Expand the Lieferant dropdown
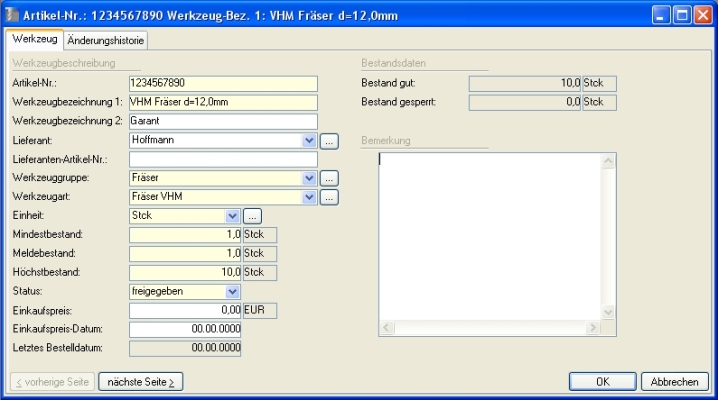The width and height of the screenshot is (718, 400). (x=309, y=140)
